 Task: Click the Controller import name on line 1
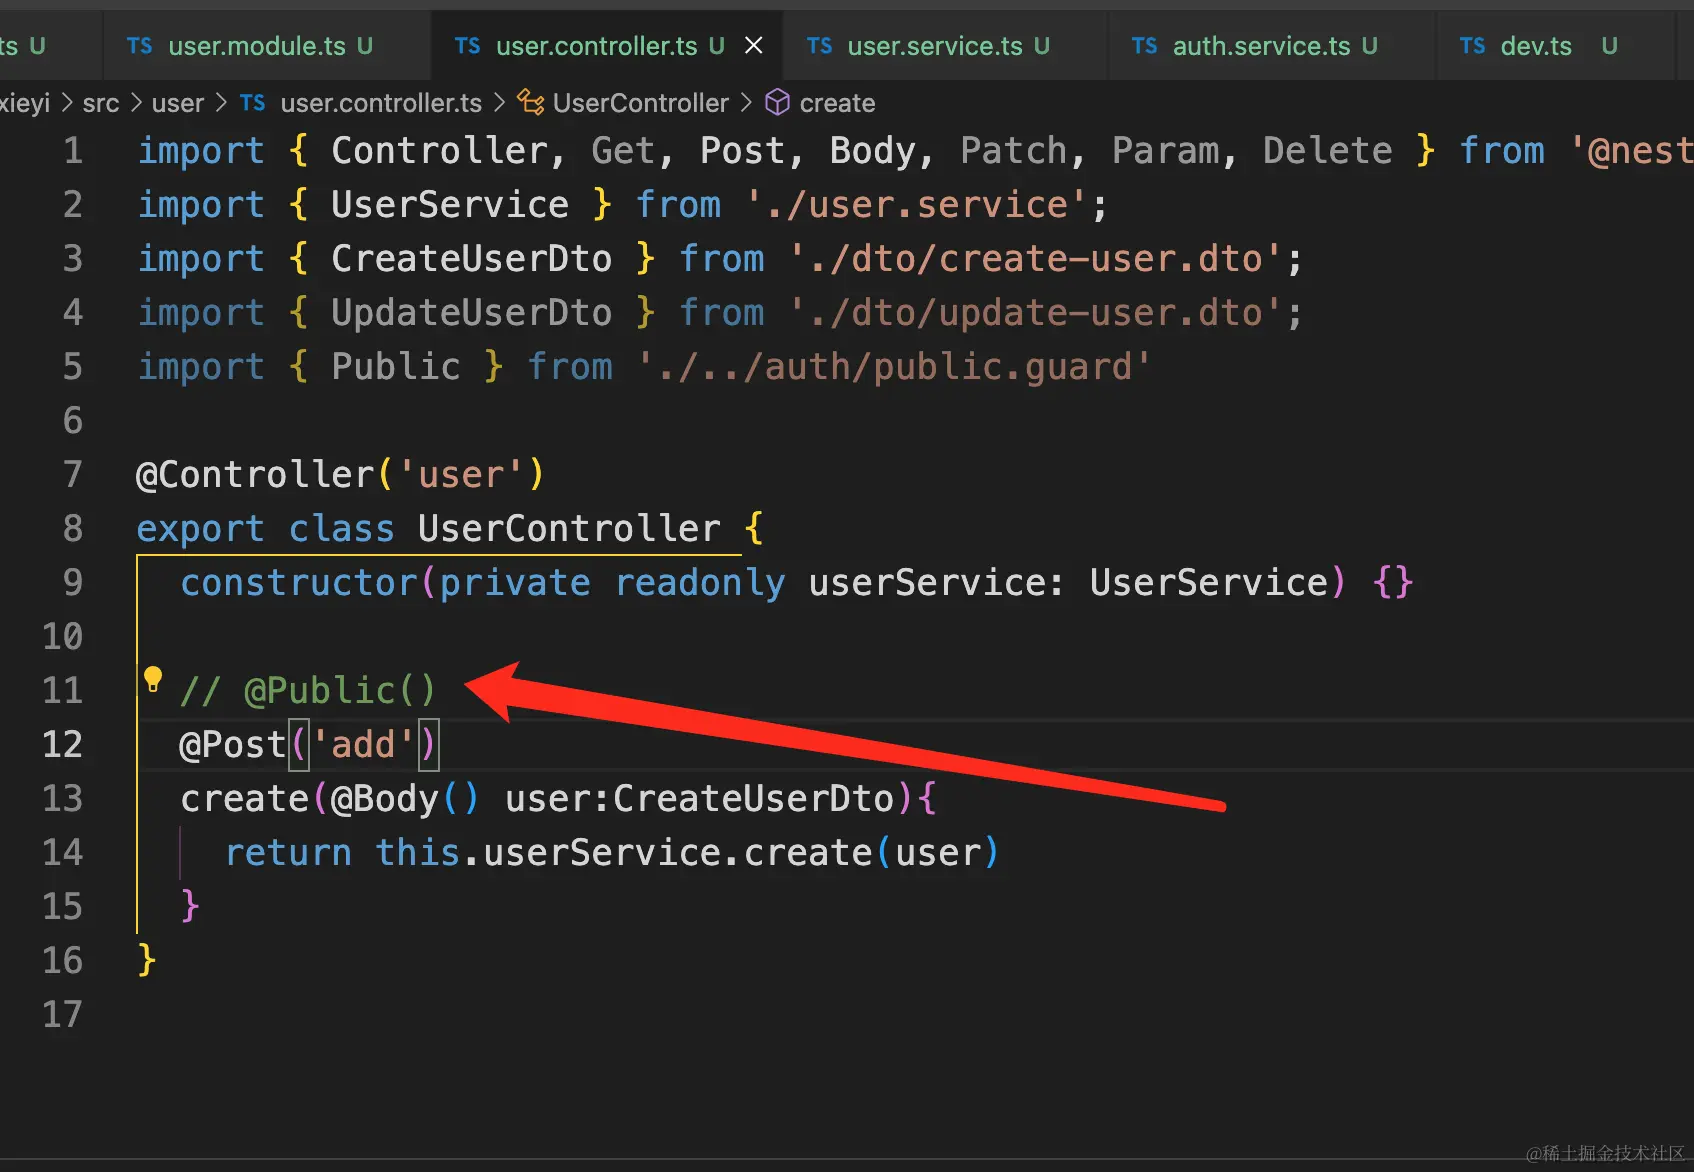[x=440, y=151]
